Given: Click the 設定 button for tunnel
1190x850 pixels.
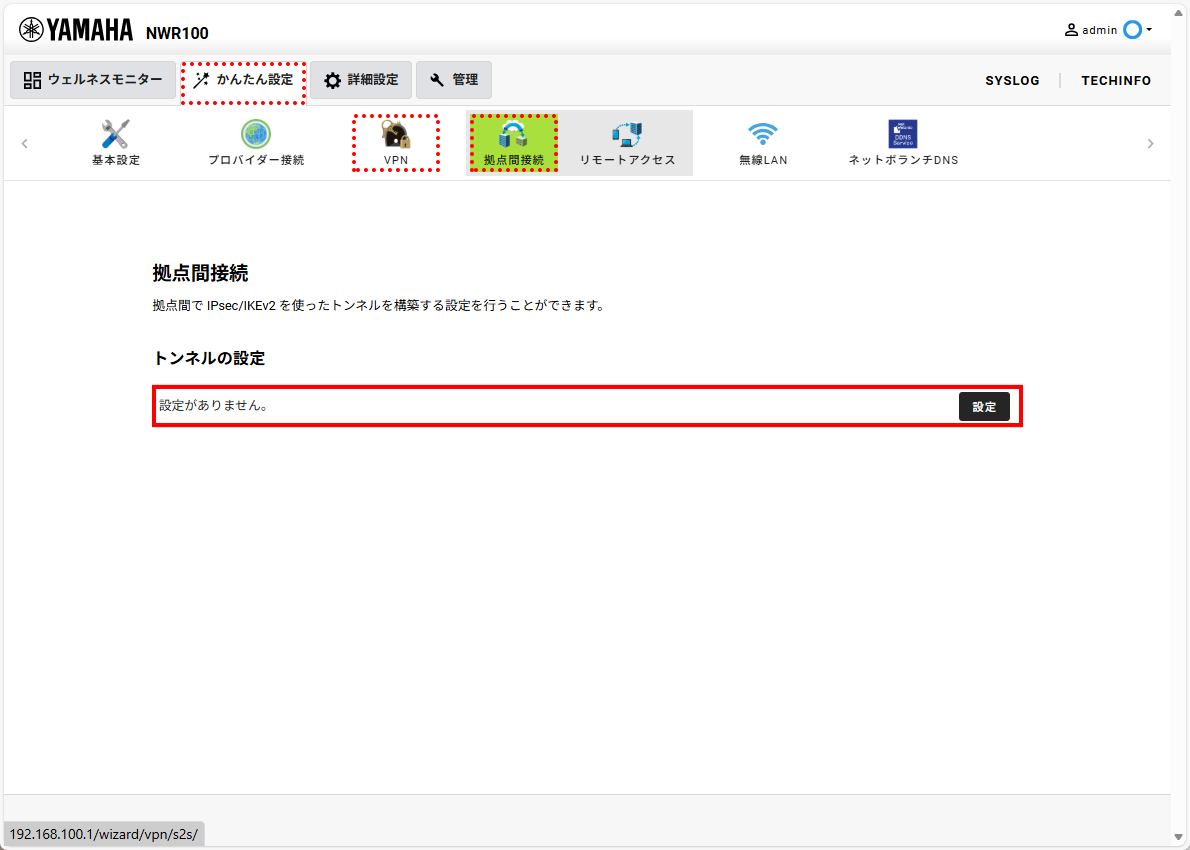Looking at the screenshot, I should pyautogui.click(x=984, y=407).
